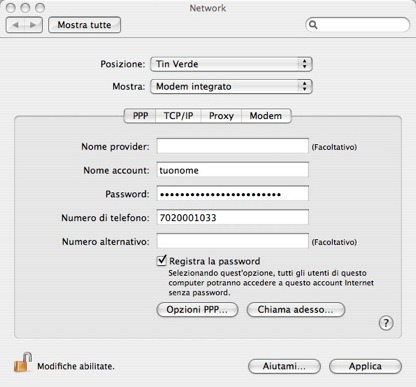This screenshot has width=416, height=387.
Task: Click the Posizione: label
Action: pos(123,64)
